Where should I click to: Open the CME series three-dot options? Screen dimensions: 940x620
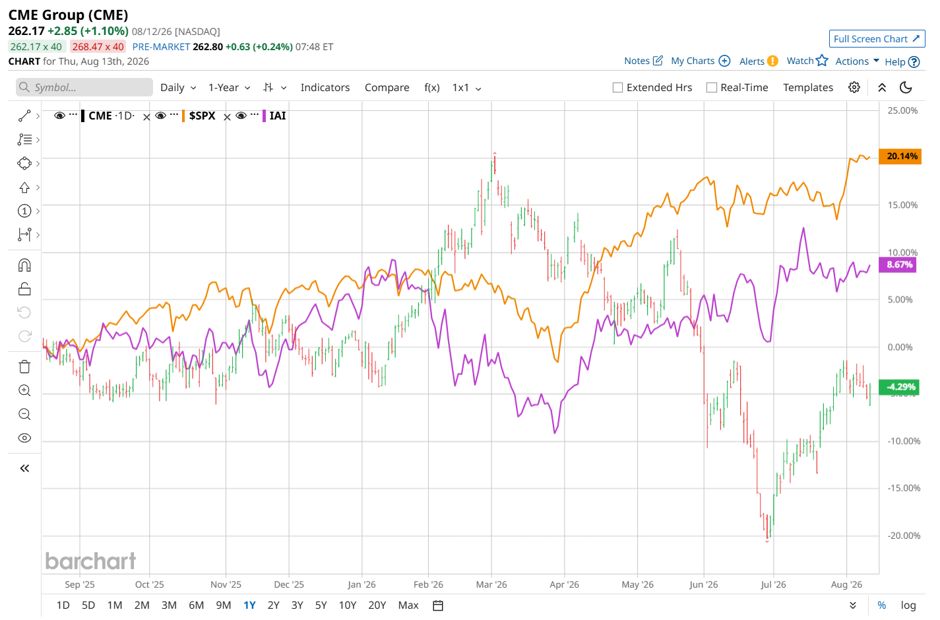(73, 114)
